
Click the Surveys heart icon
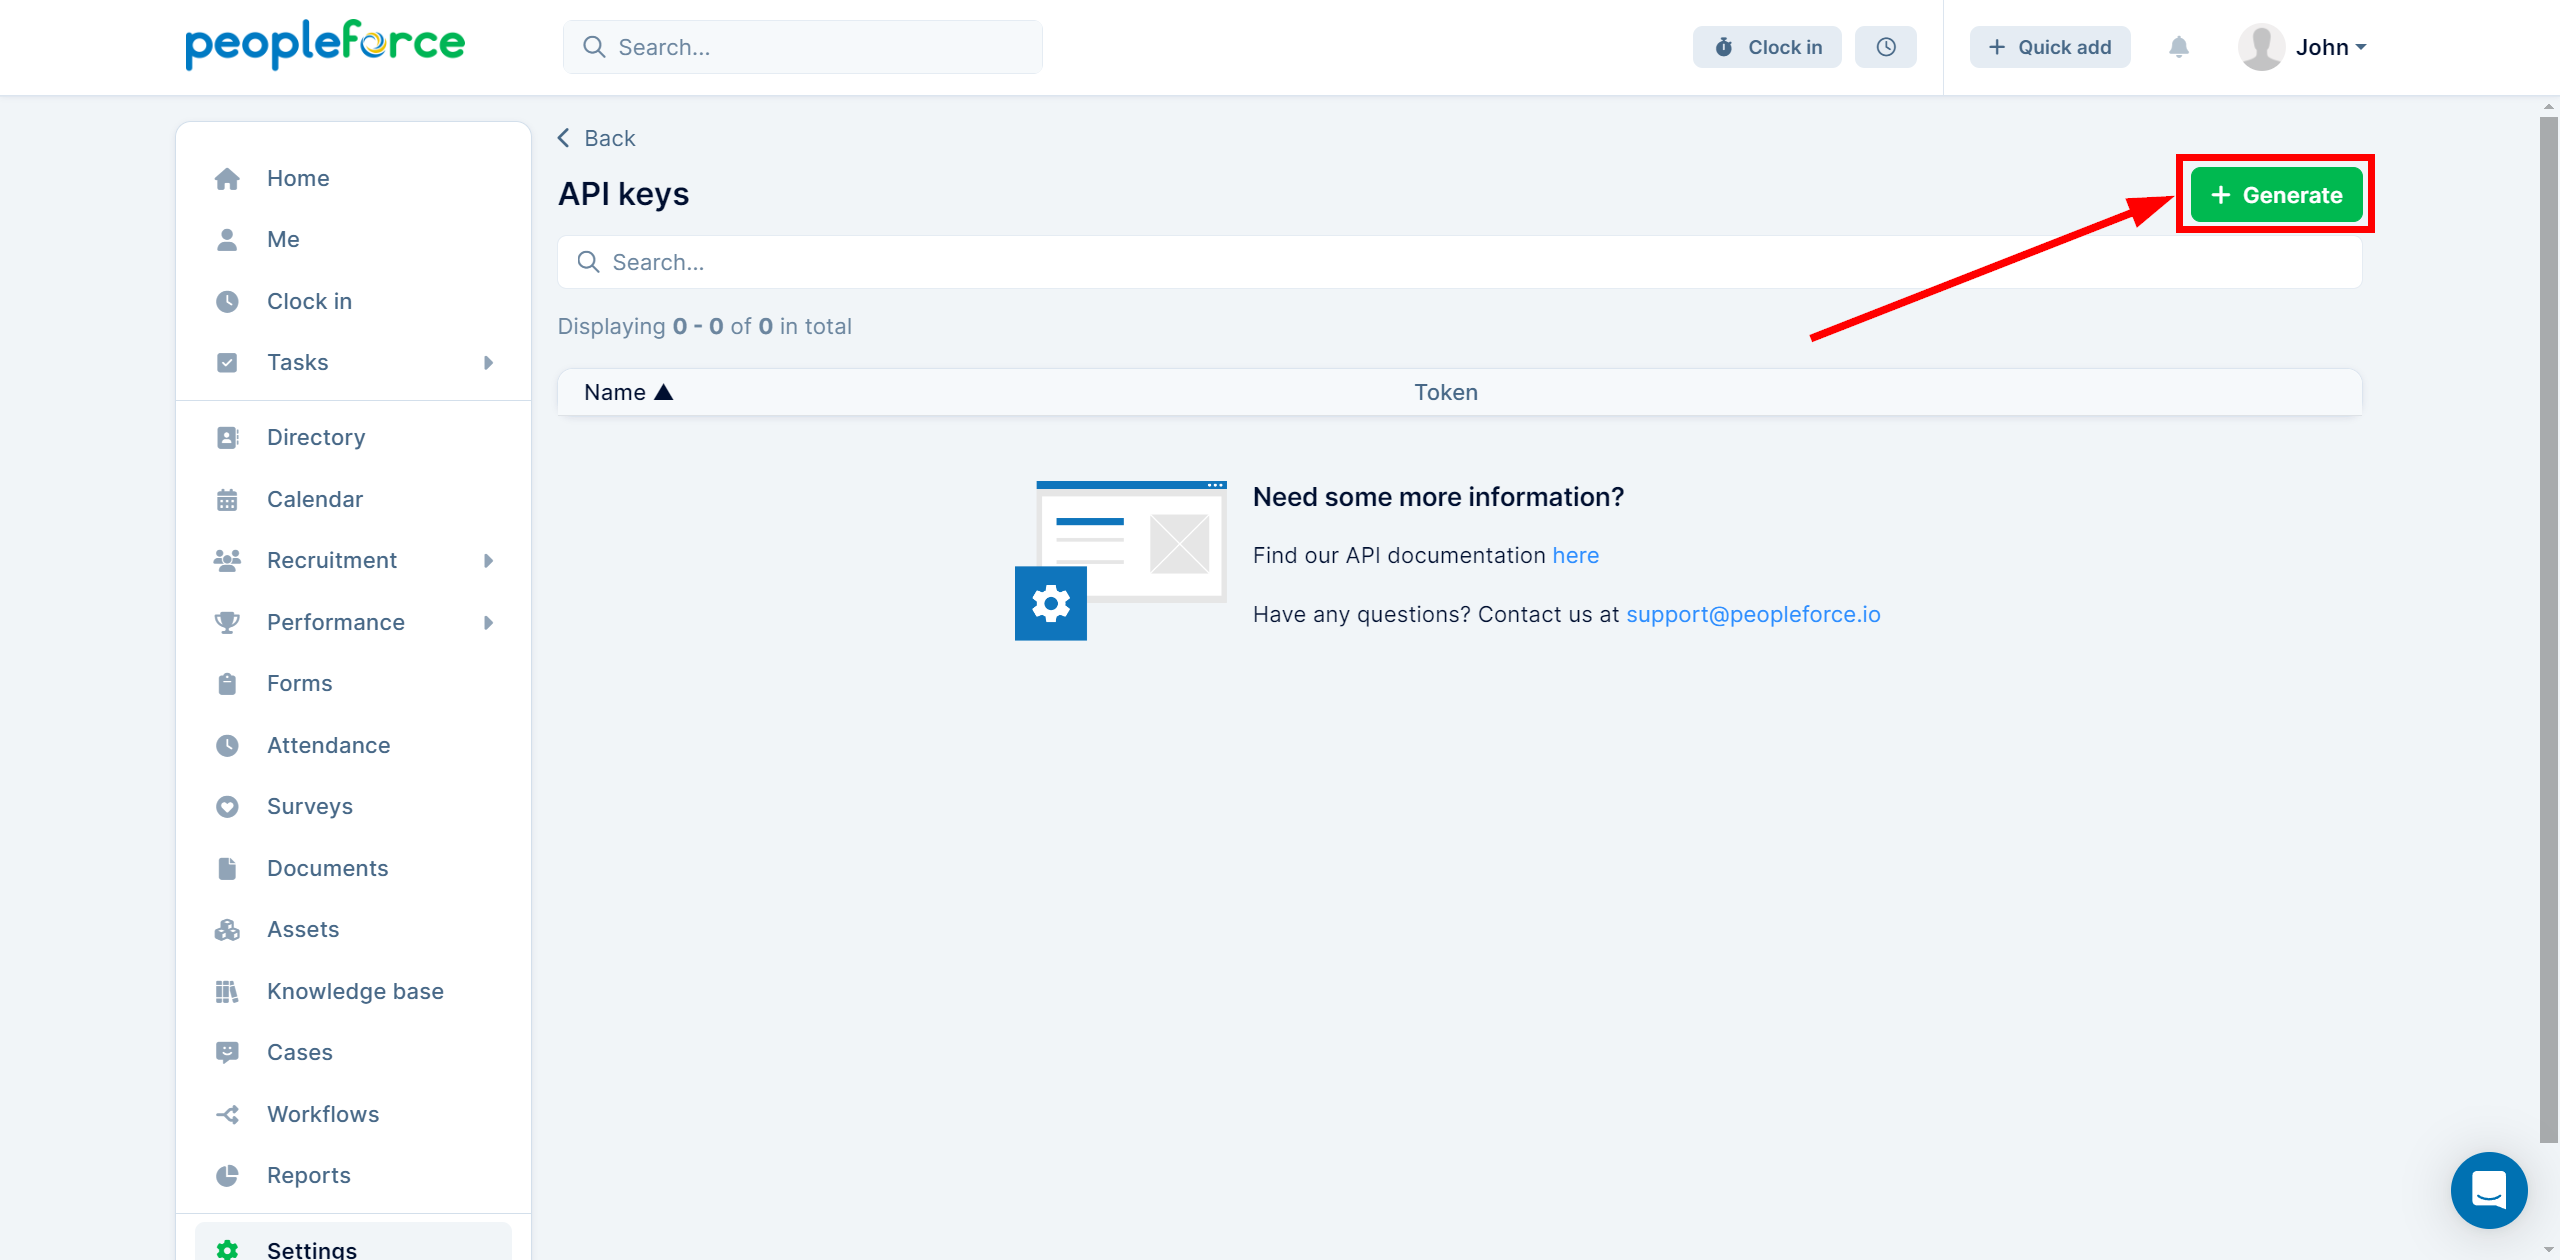tap(227, 807)
